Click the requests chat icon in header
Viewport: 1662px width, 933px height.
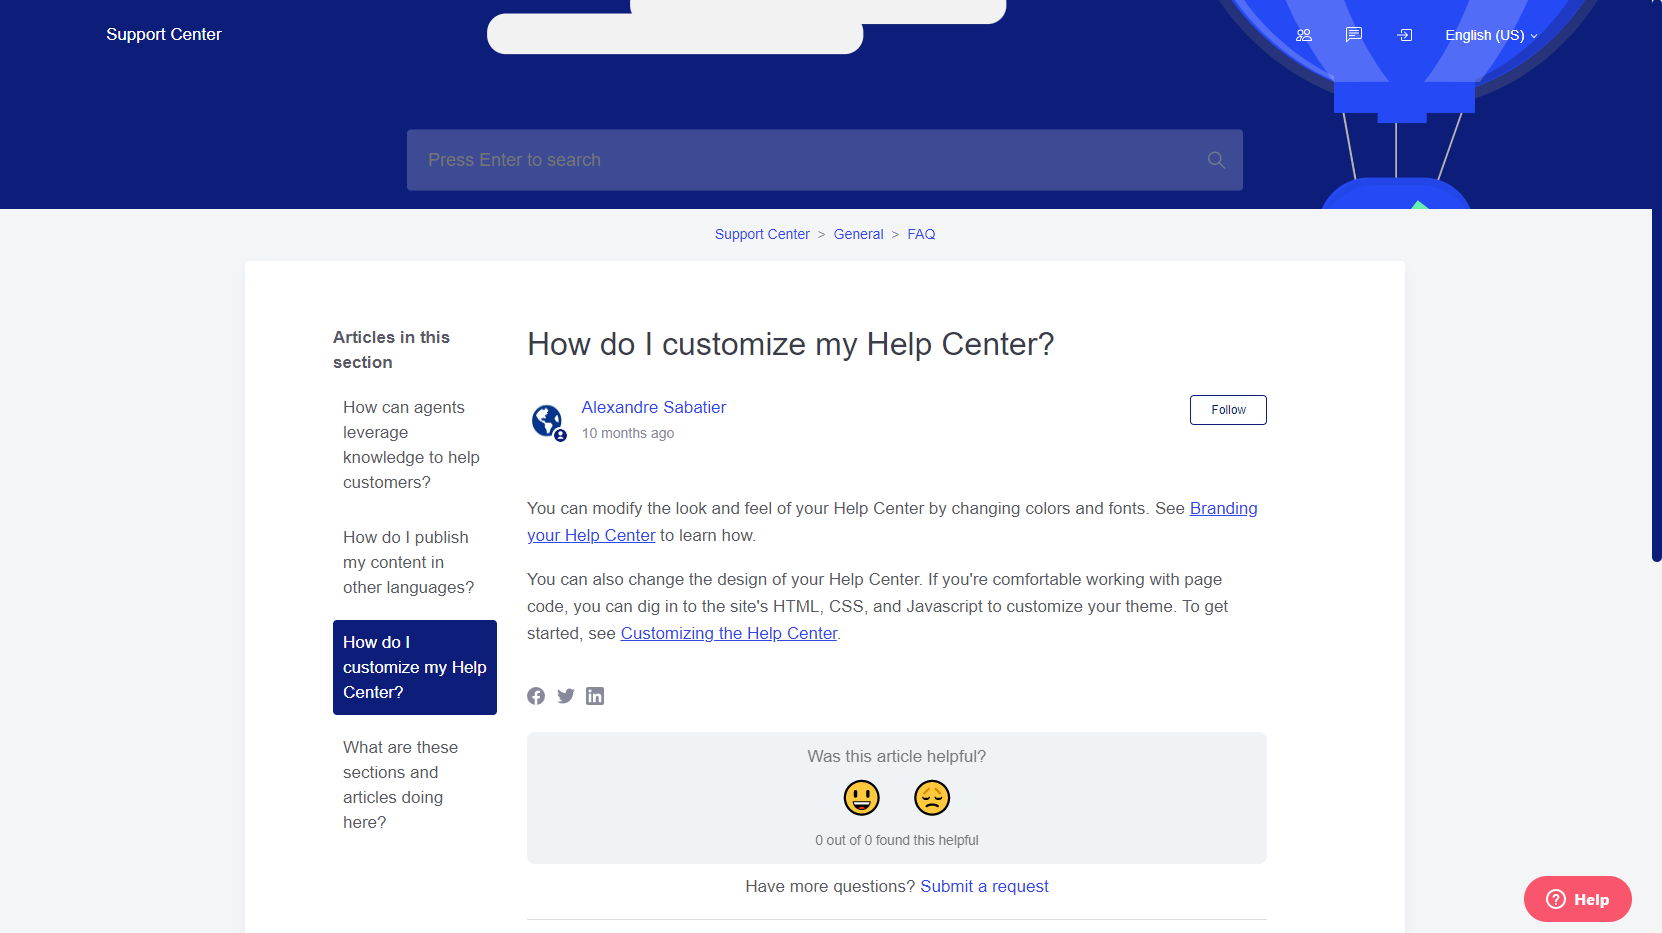coord(1354,35)
